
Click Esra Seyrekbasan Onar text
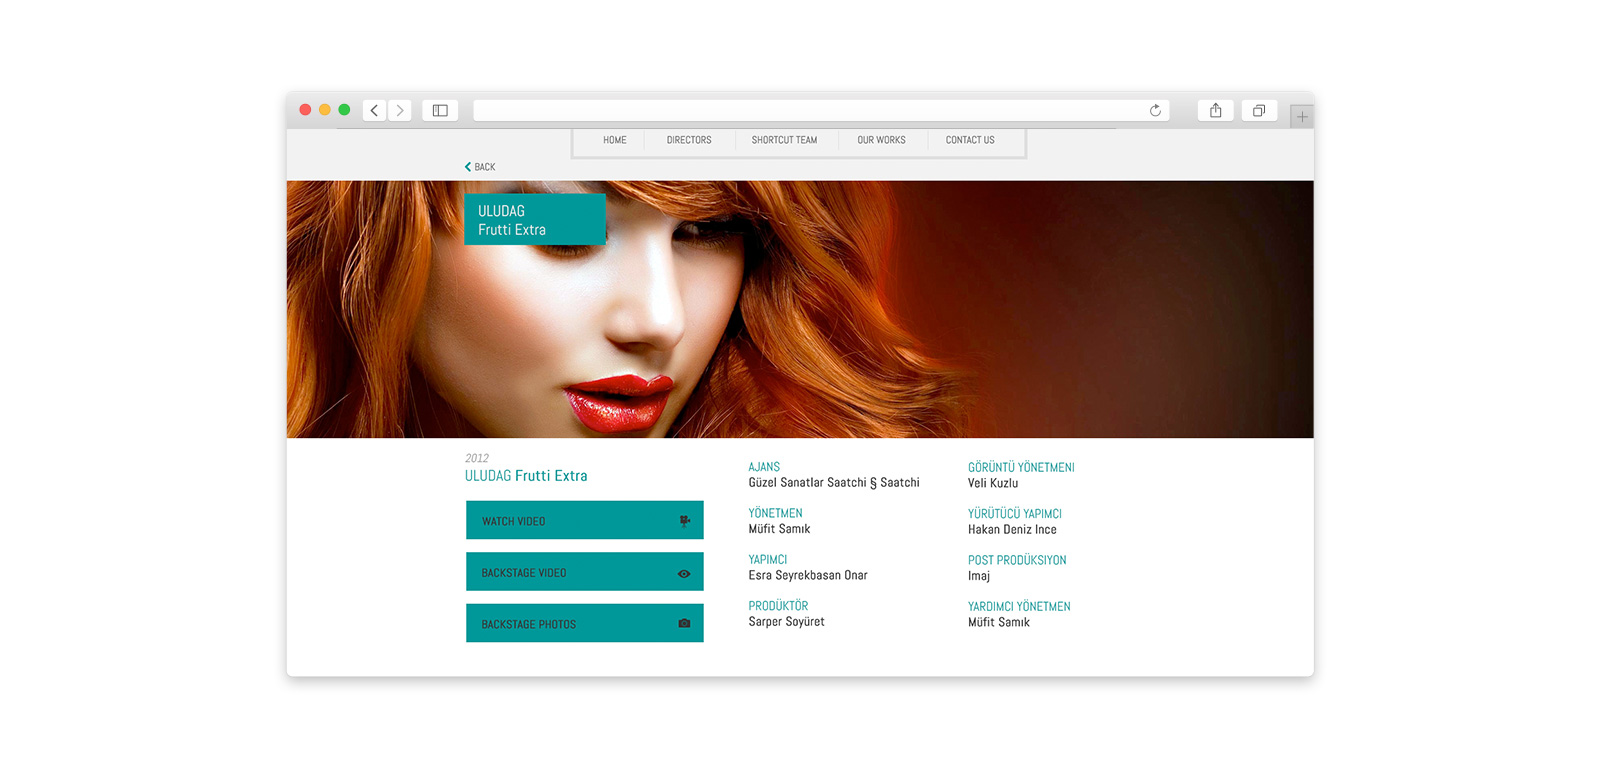click(x=808, y=575)
